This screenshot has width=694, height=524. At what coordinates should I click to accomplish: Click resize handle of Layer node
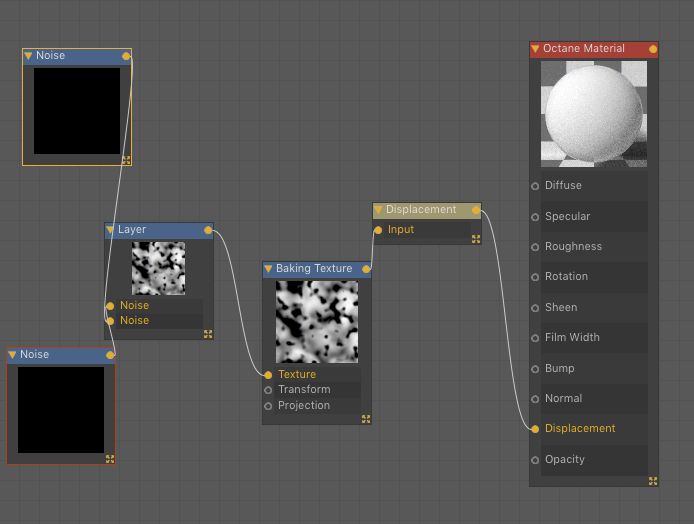(208, 334)
